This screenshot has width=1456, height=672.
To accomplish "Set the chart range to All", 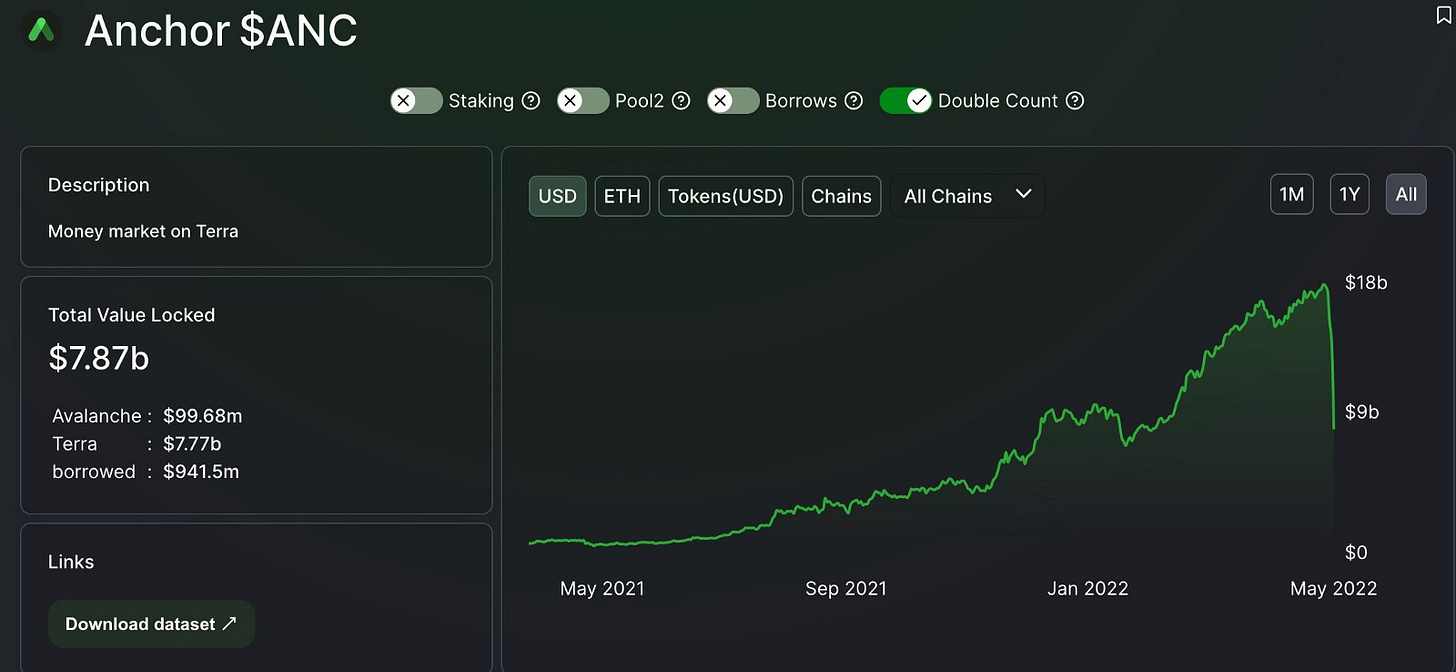I will [1406, 194].
